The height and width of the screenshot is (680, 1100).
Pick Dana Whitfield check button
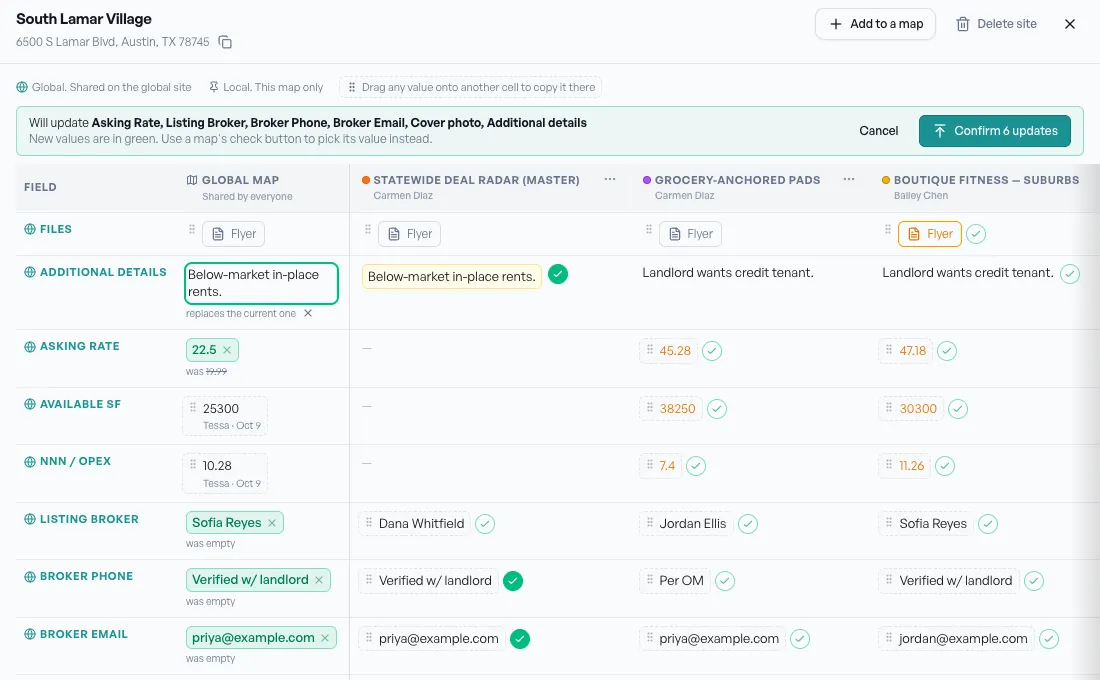485,524
